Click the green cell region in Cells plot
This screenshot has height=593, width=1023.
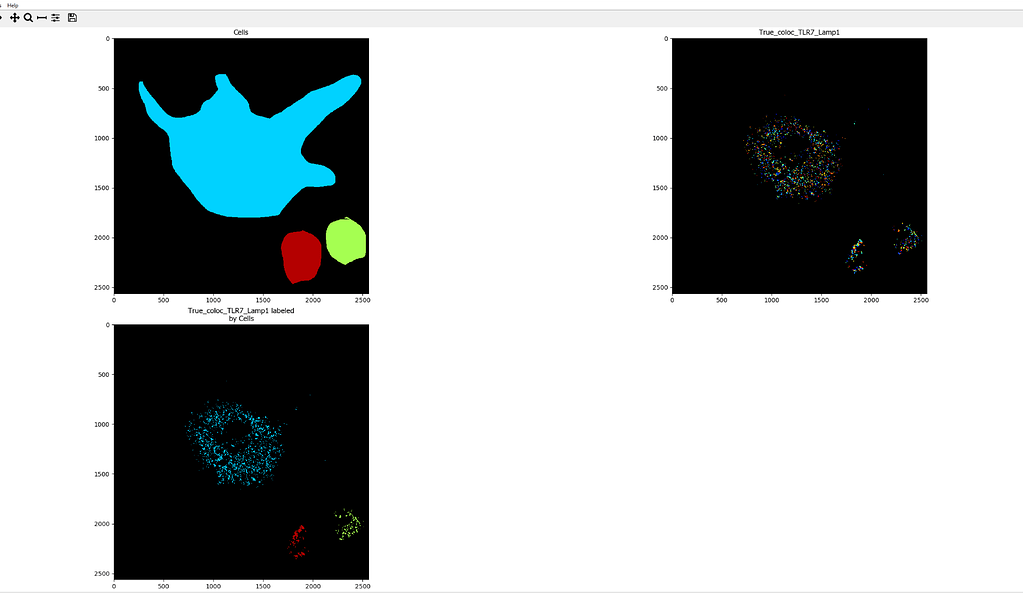[x=344, y=238]
